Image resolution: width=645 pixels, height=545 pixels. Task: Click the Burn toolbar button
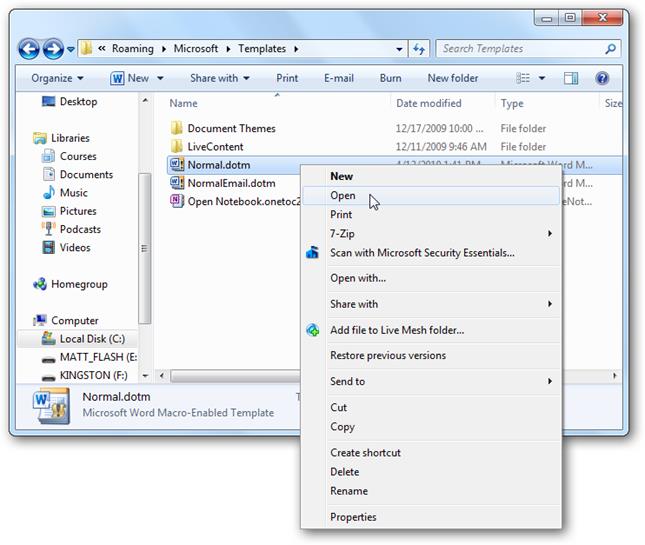(391, 78)
